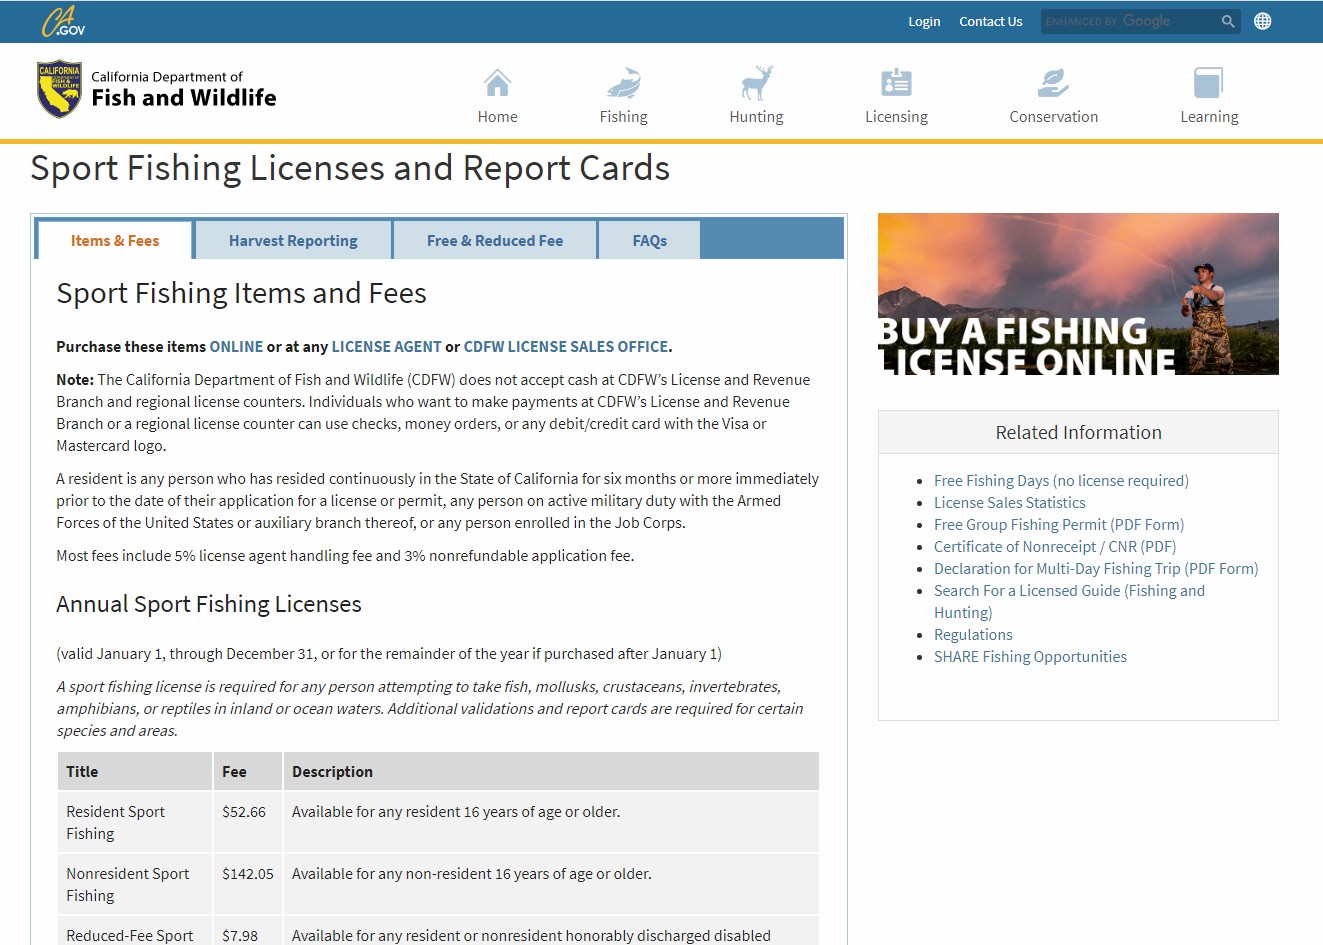
Task: Click the Login link
Action: pos(924,21)
